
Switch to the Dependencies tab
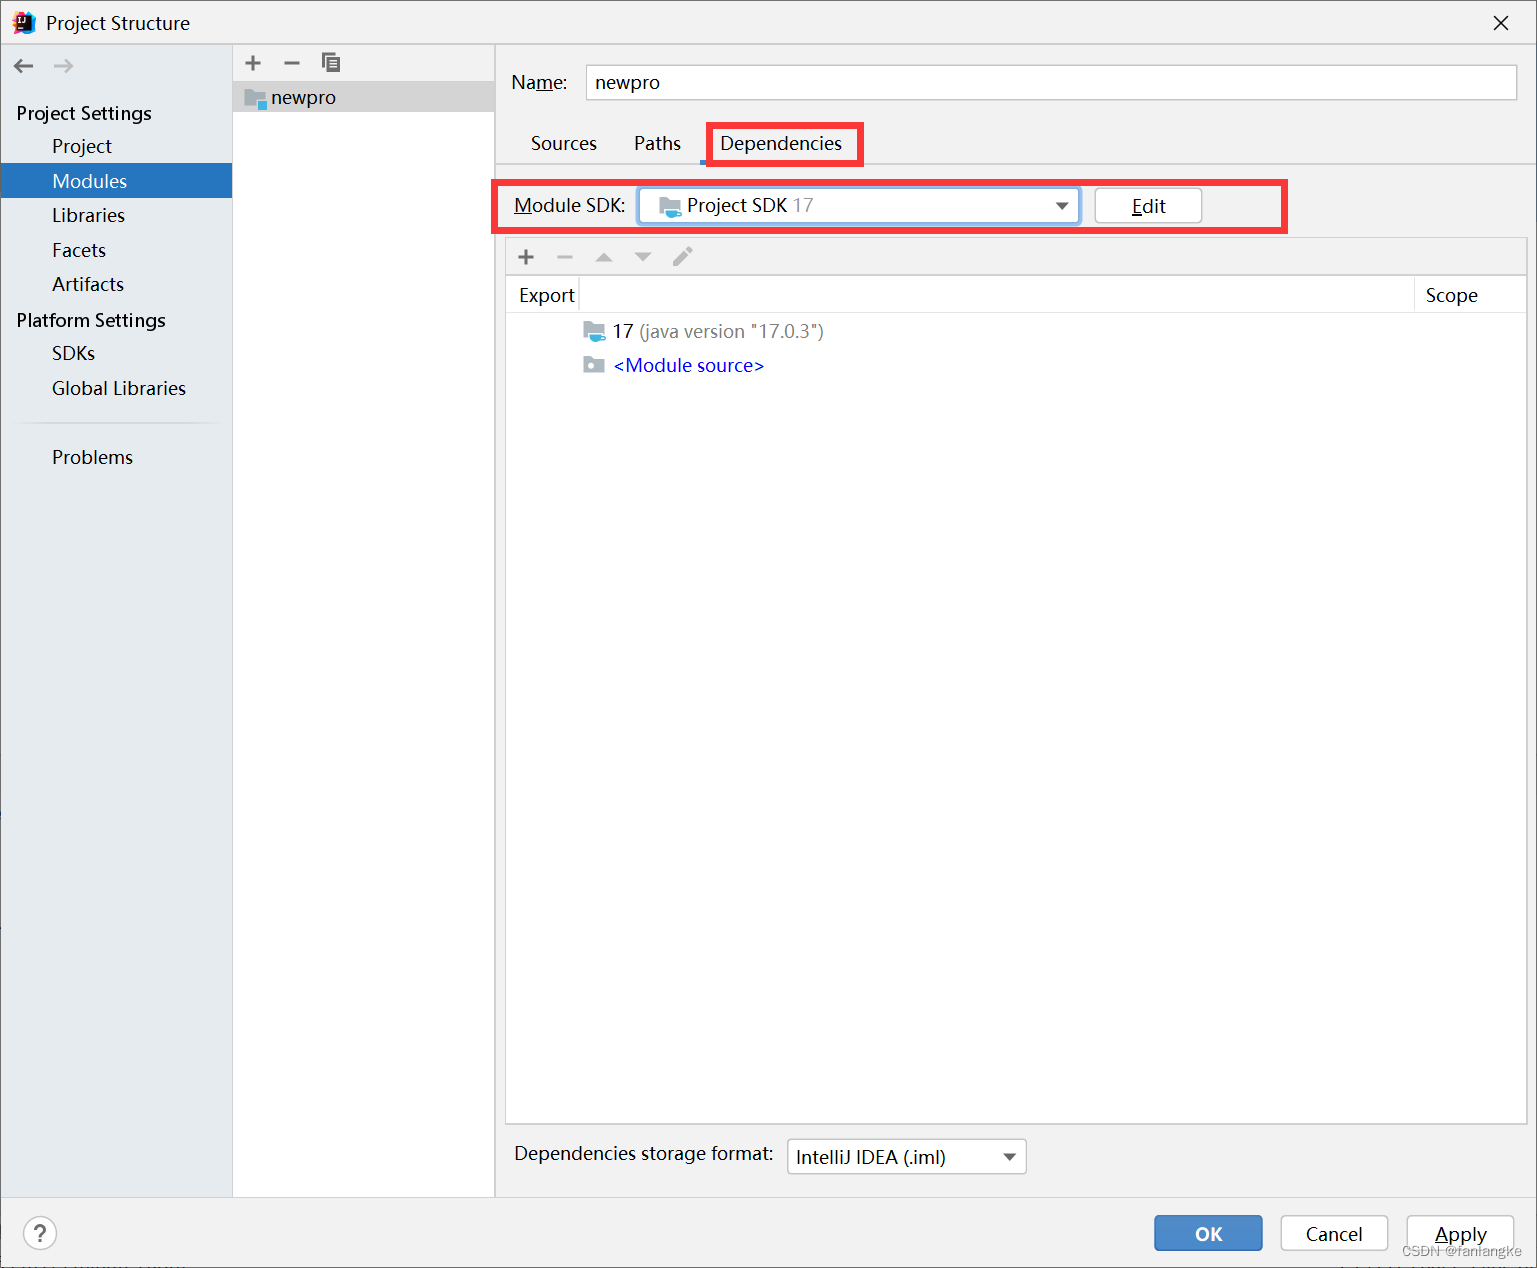(781, 143)
